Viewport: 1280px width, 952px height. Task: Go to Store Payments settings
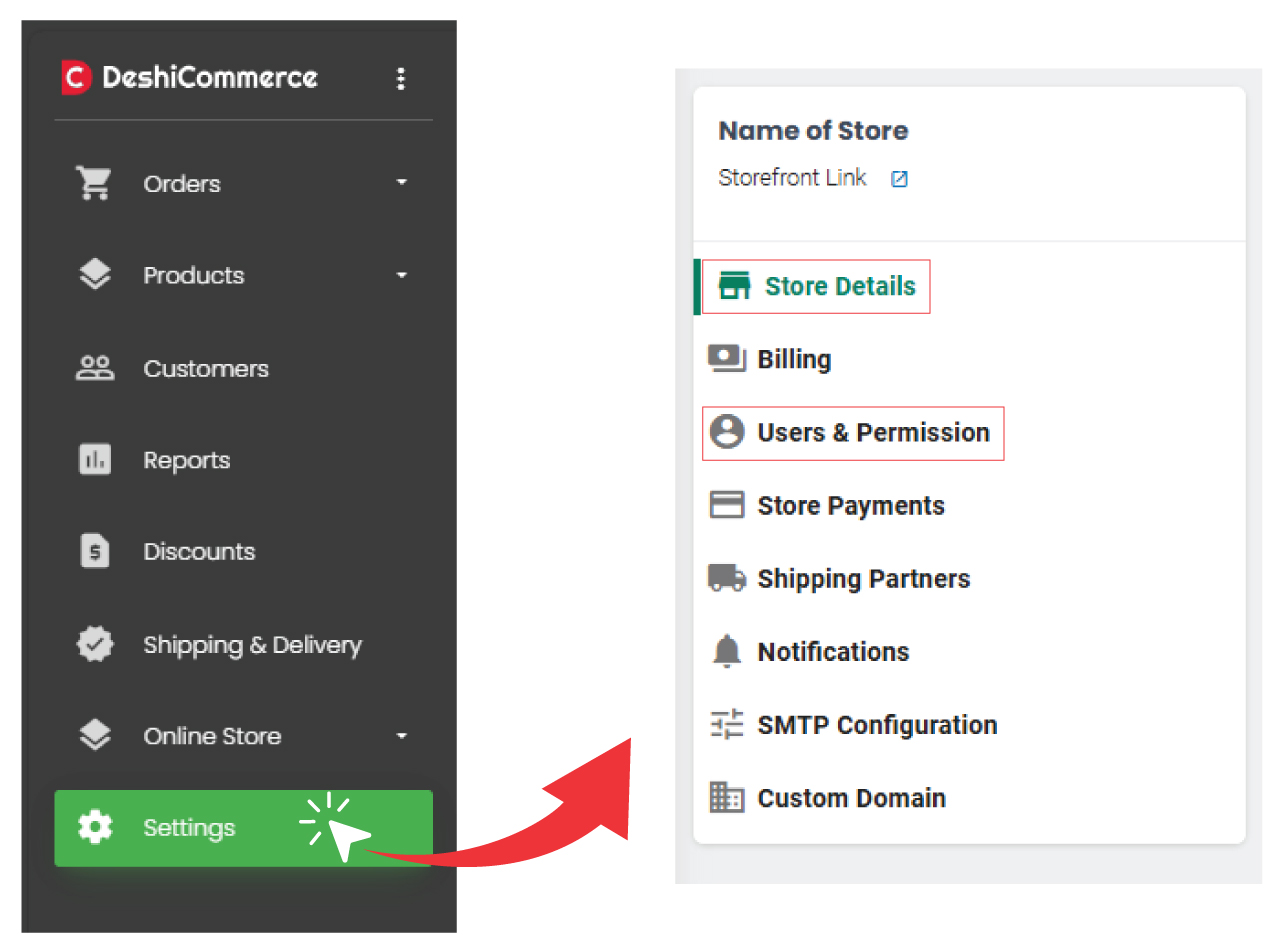[850, 505]
